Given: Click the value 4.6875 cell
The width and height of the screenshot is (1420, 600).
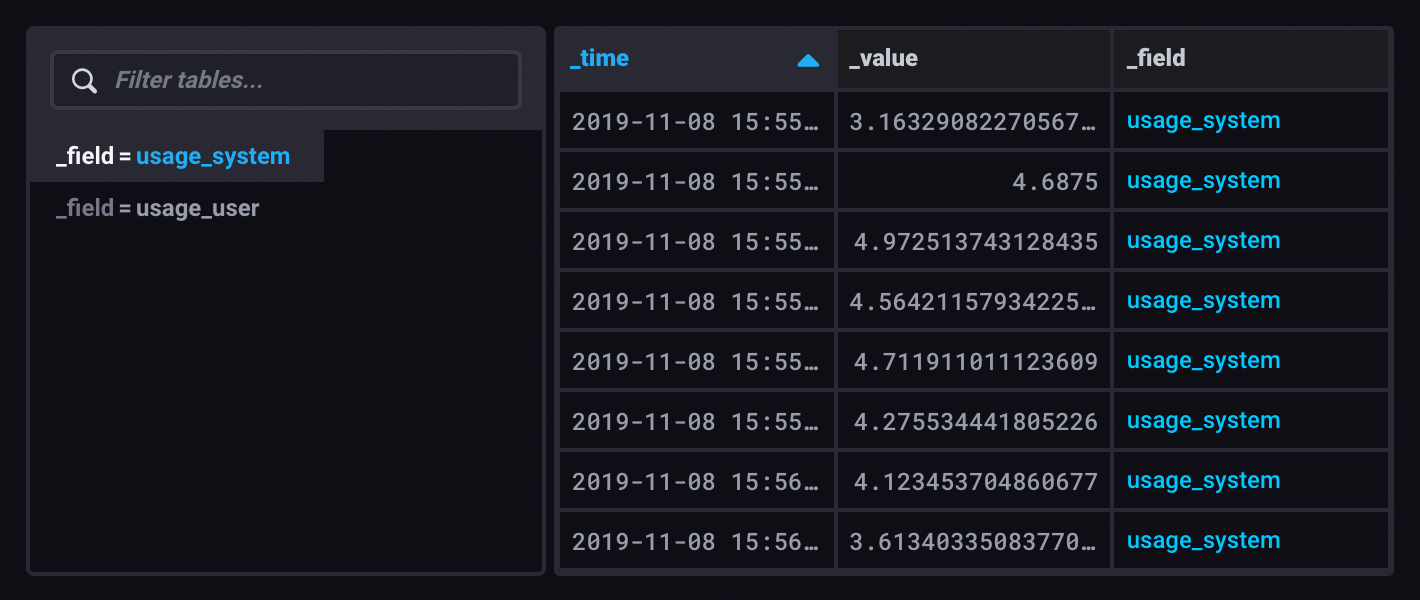Looking at the screenshot, I should pyautogui.click(x=1056, y=181).
